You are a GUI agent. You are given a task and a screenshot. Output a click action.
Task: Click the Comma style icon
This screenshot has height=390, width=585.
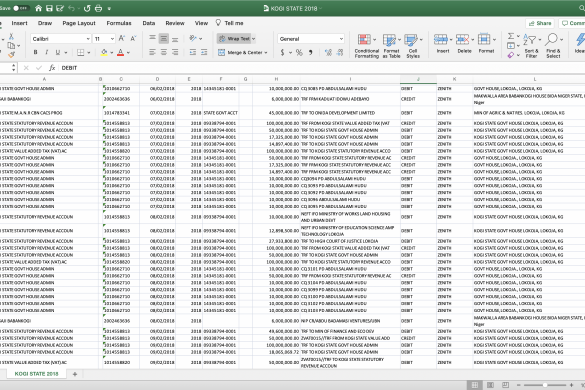[310, 53]
